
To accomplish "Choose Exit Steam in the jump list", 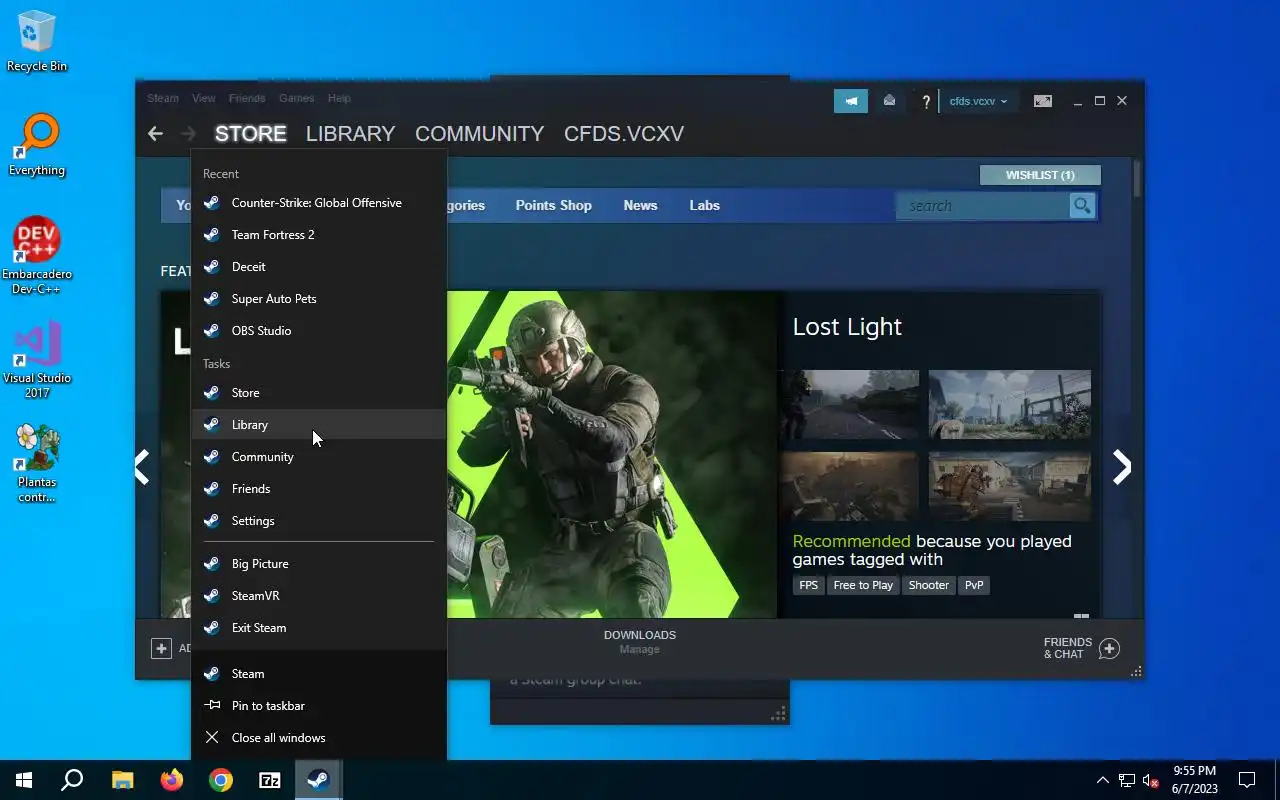I will coord(318,628).
